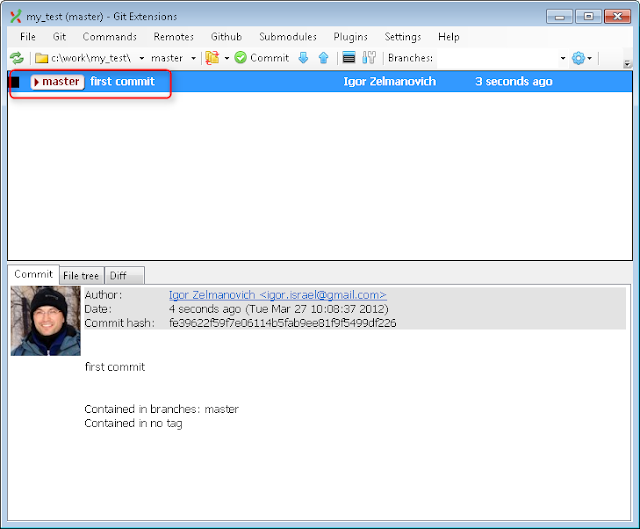This screenshot has width=640, height=529.
Task: Click the toolbar overflow arrow at far right
Action: (627, 64)
